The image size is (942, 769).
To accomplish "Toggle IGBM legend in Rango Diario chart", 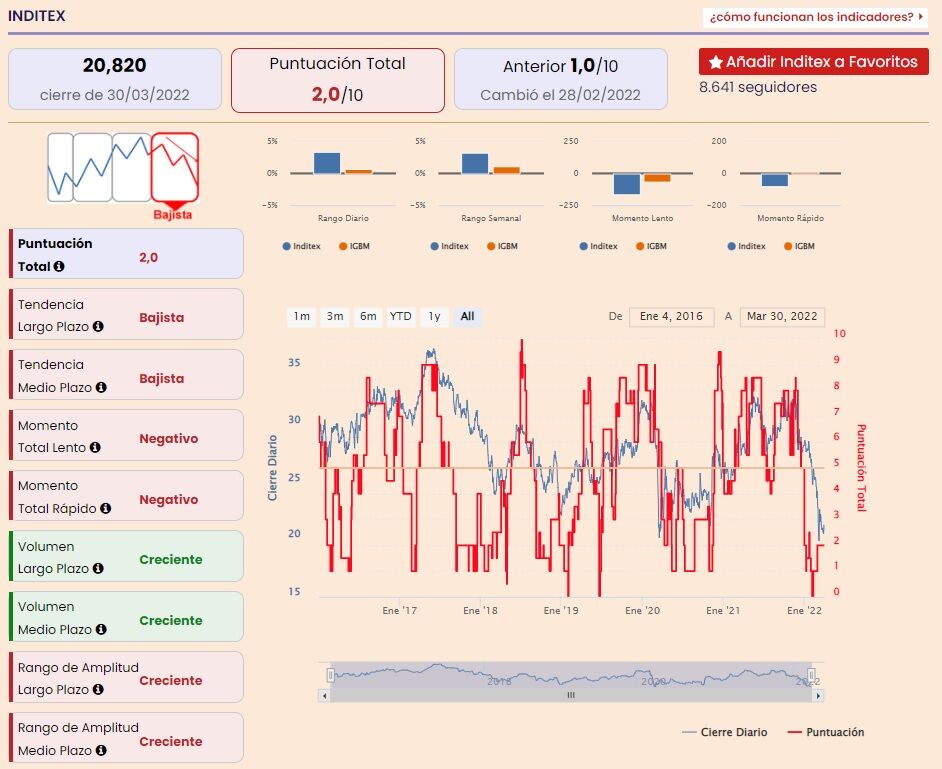I will [x=354, y=246].
